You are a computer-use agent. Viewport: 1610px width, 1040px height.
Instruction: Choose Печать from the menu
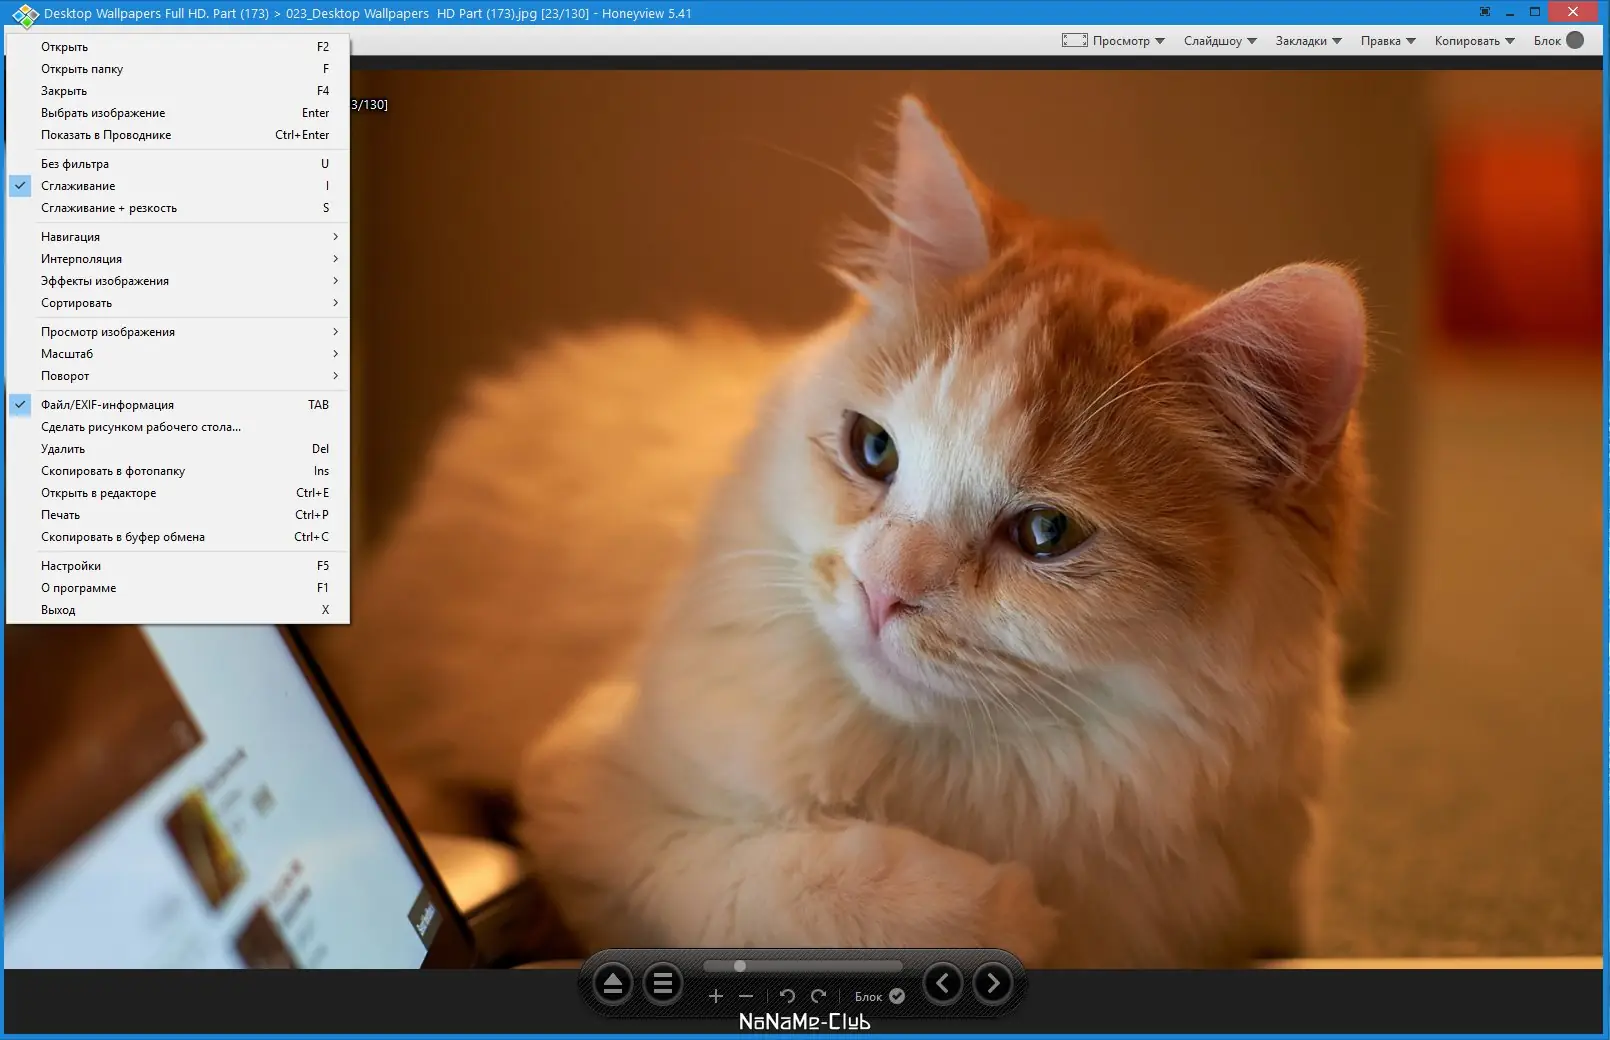click(x=178, y=515)
